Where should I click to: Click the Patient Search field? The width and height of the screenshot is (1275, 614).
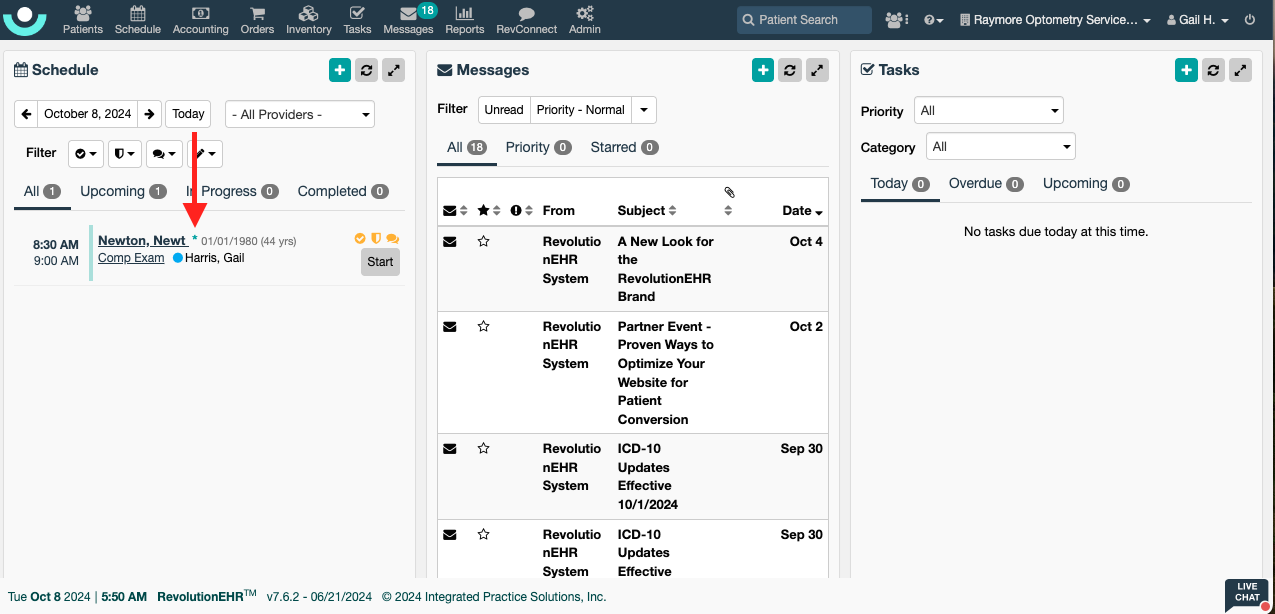[x=804, y=20]
